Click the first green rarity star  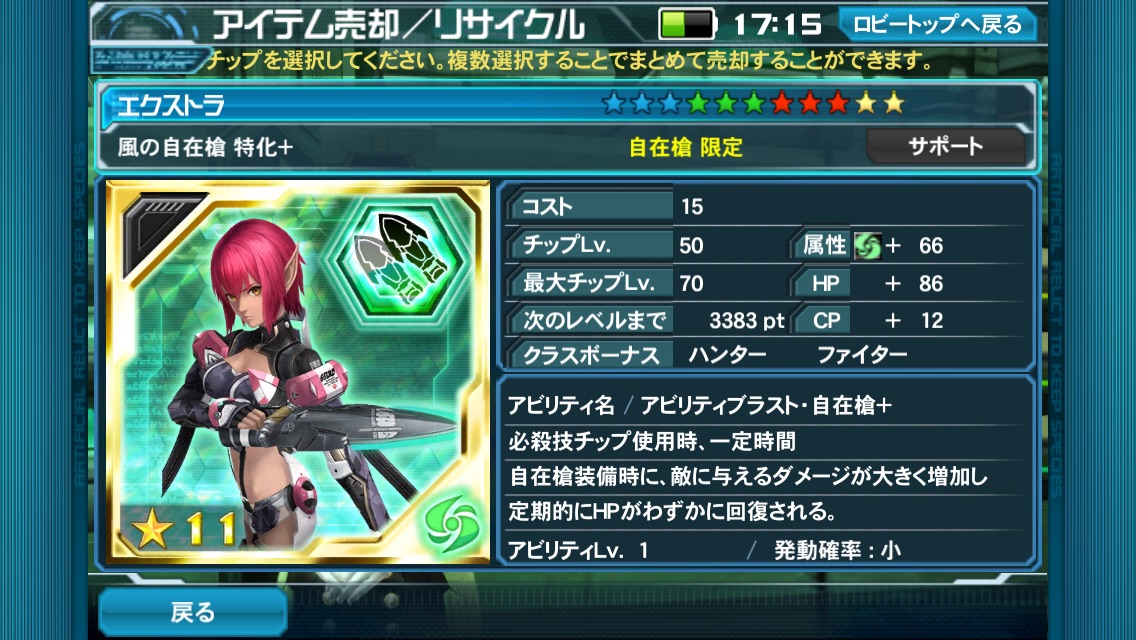coord(698,104)
